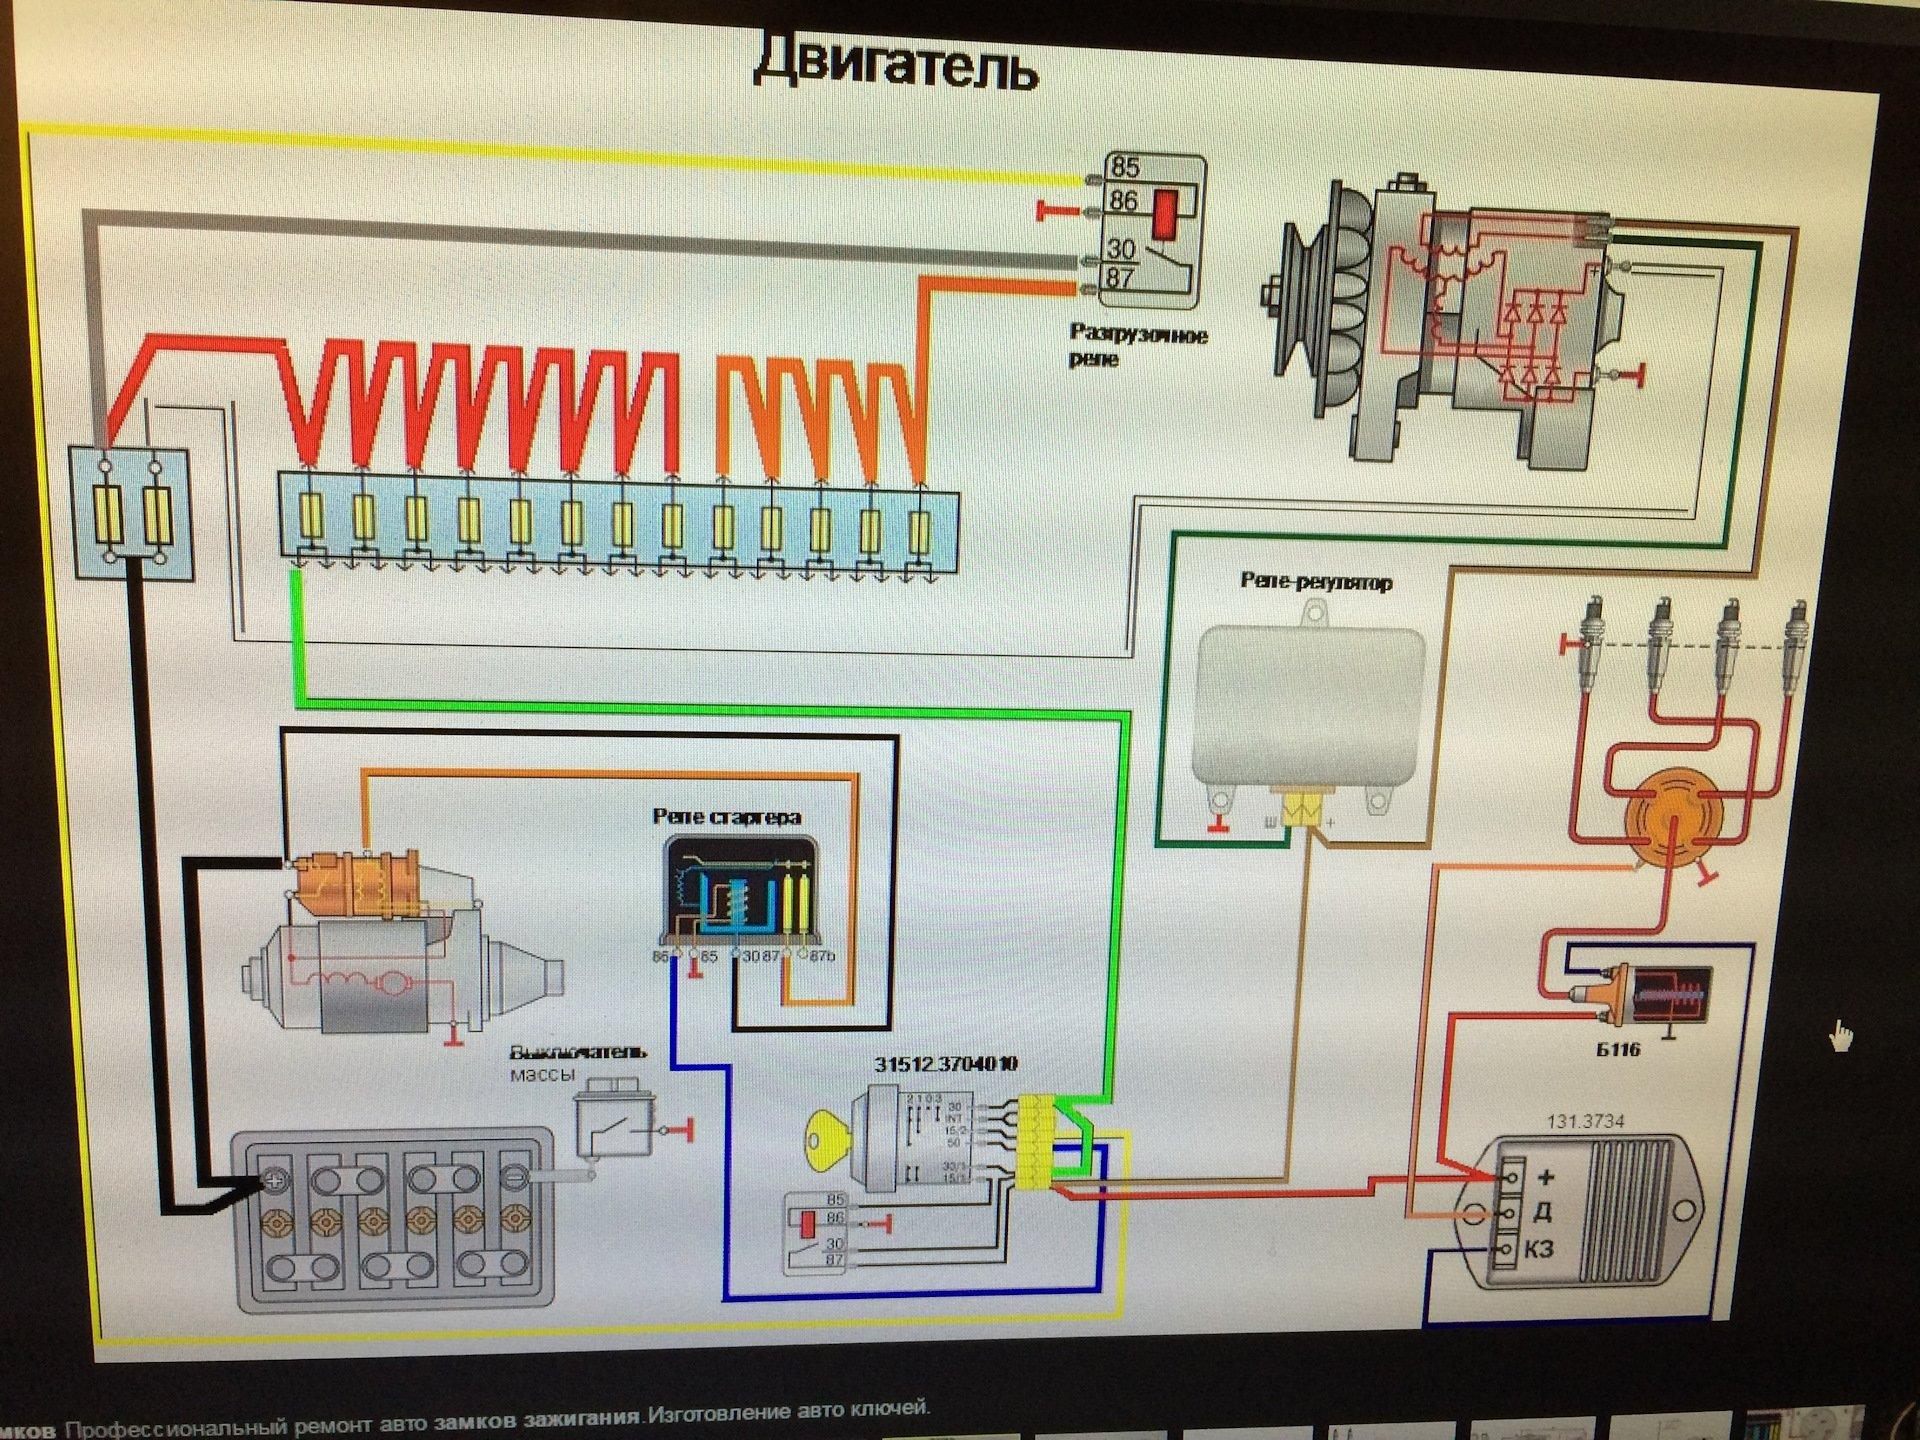Image resolution: width=1920 pixels, height=1440 pixels.
Task: Click the Двигатель diagram title
Action: (895, 62)
